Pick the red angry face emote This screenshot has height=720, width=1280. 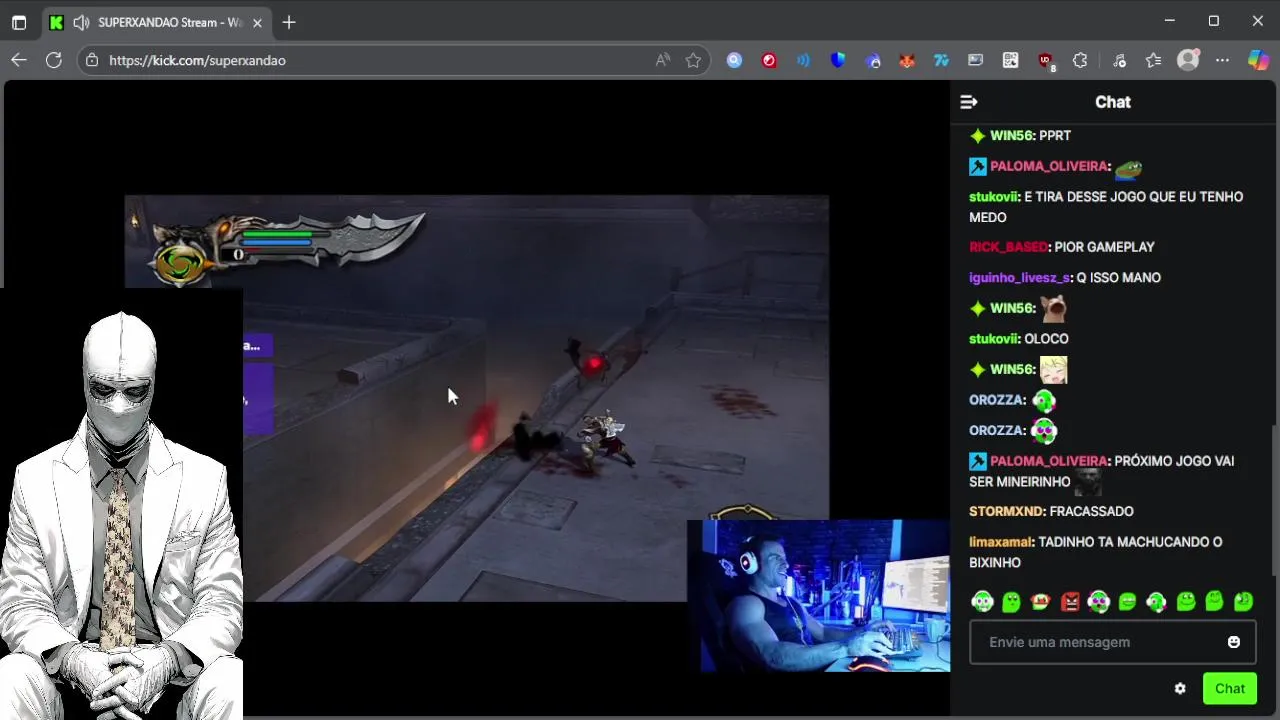[1070, 601]
